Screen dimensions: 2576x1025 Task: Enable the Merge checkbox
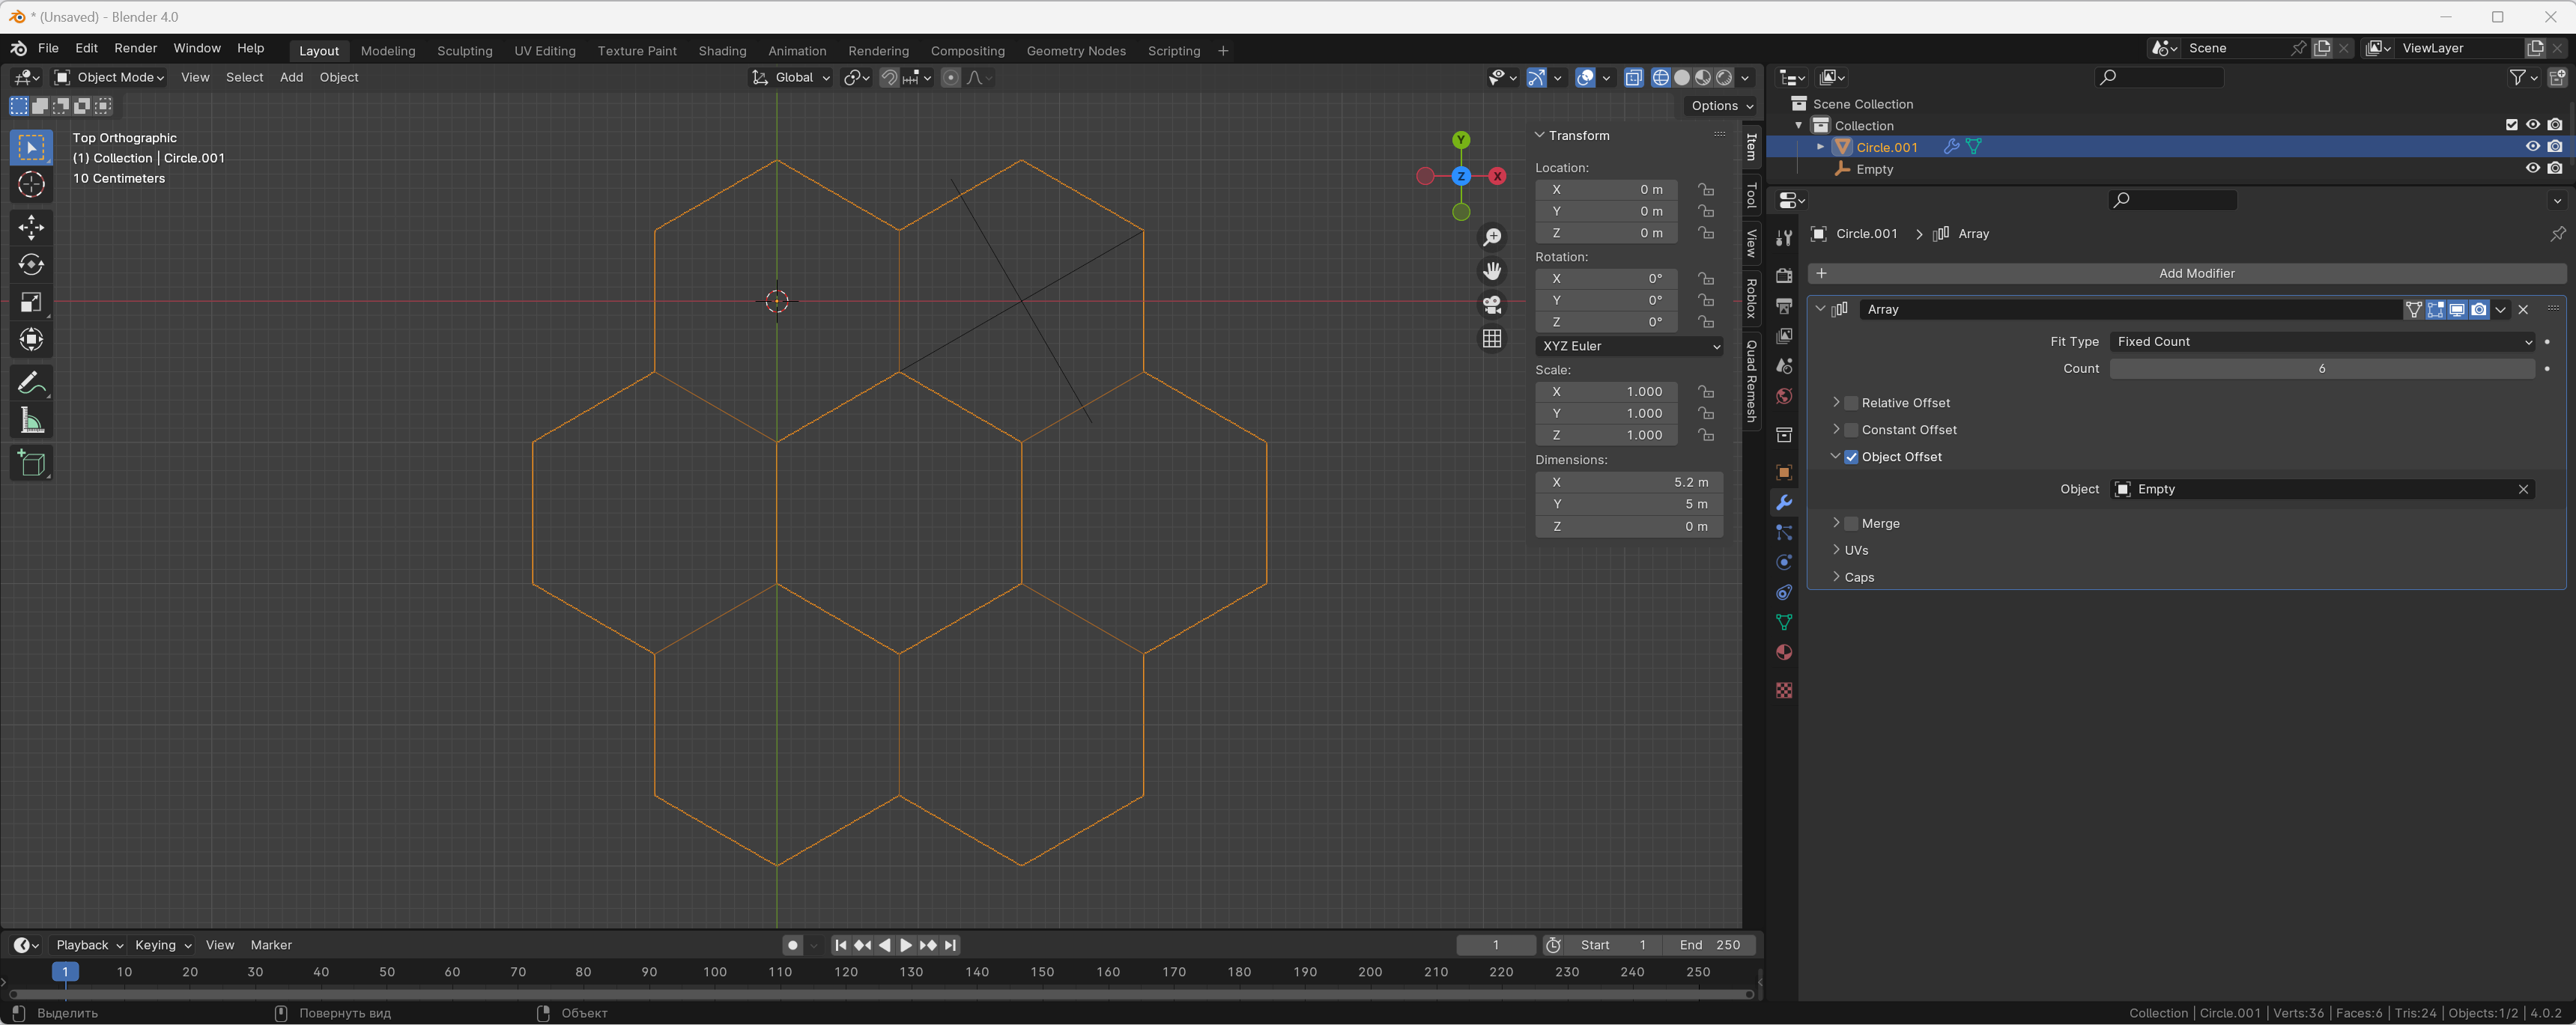[1851, 523]
